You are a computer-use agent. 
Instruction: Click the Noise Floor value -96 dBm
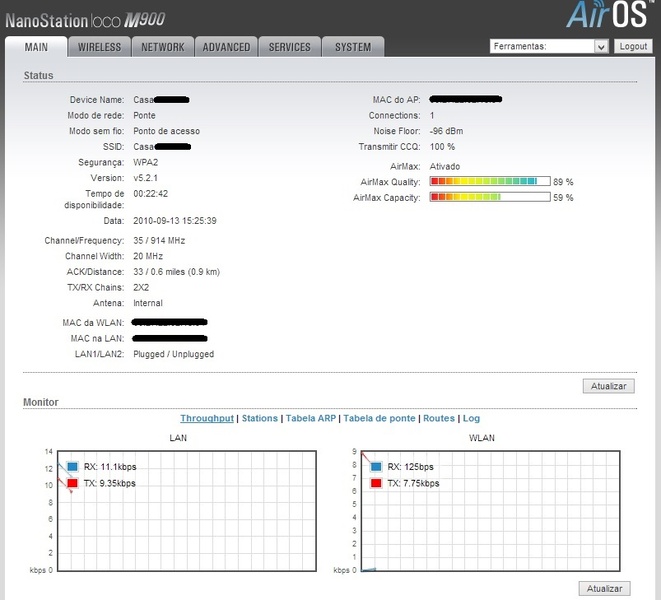coord(446,131)
